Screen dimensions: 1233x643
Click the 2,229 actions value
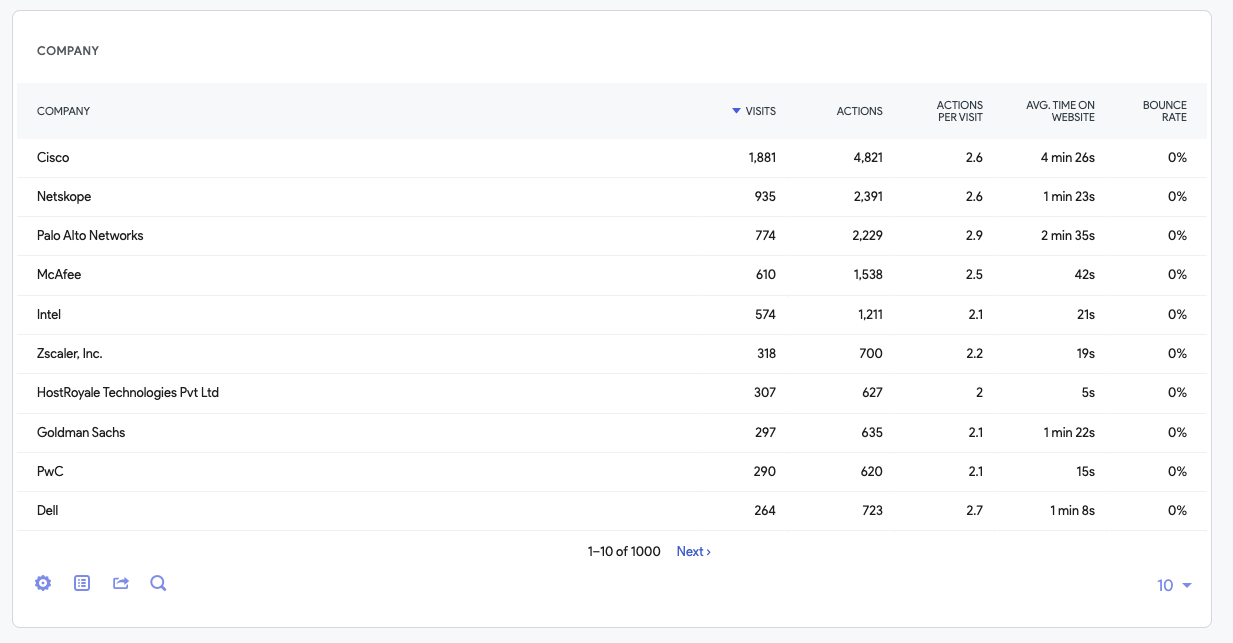point(867,236)
